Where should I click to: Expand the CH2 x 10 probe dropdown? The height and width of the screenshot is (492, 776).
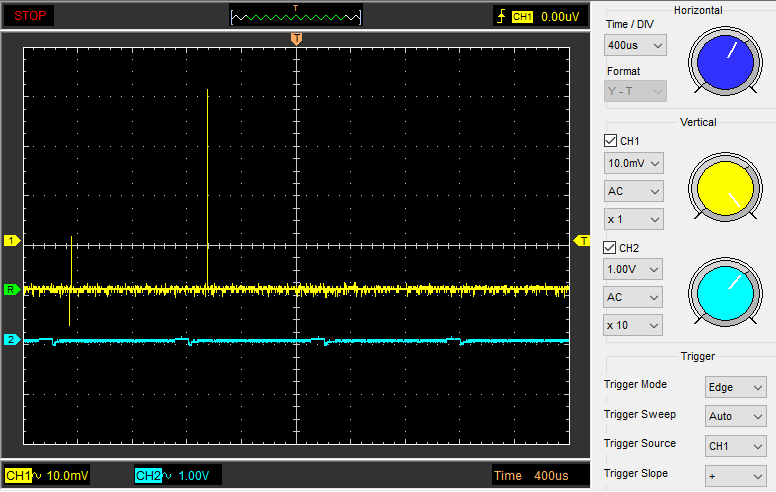(x=634, y=325)
